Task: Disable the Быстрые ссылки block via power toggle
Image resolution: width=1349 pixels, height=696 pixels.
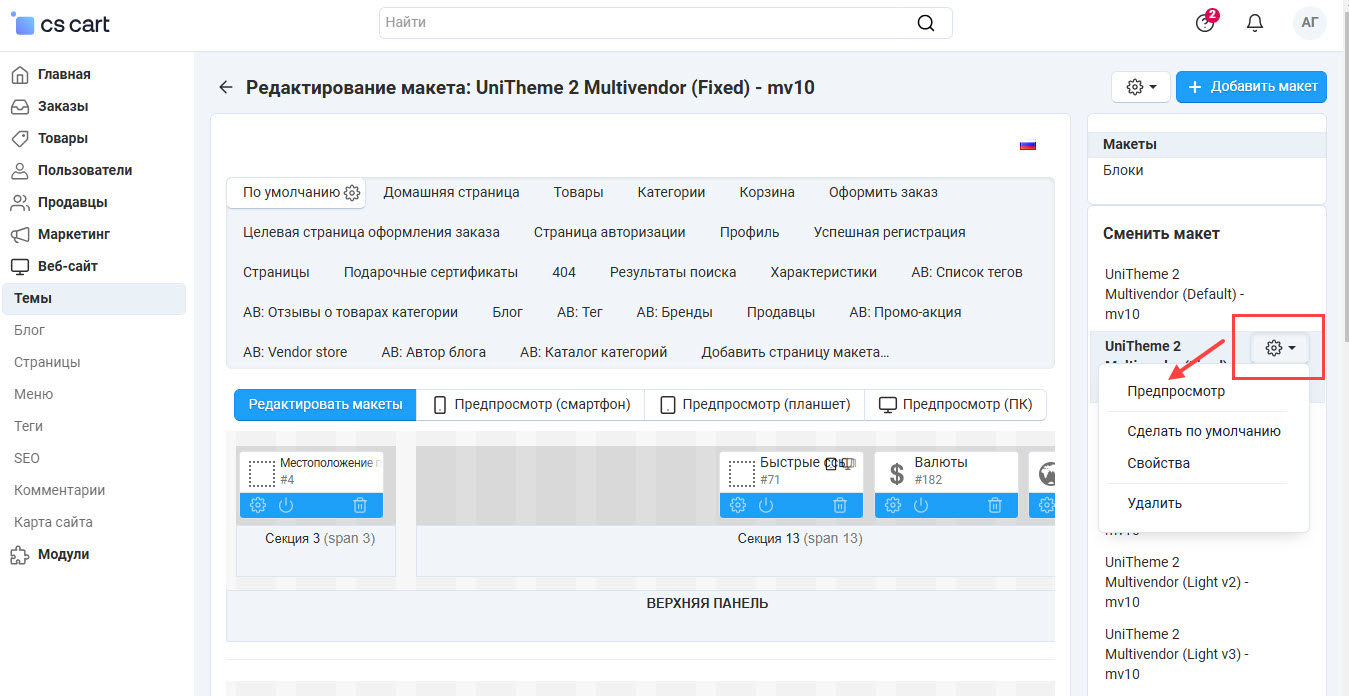Action: (766, 505)
